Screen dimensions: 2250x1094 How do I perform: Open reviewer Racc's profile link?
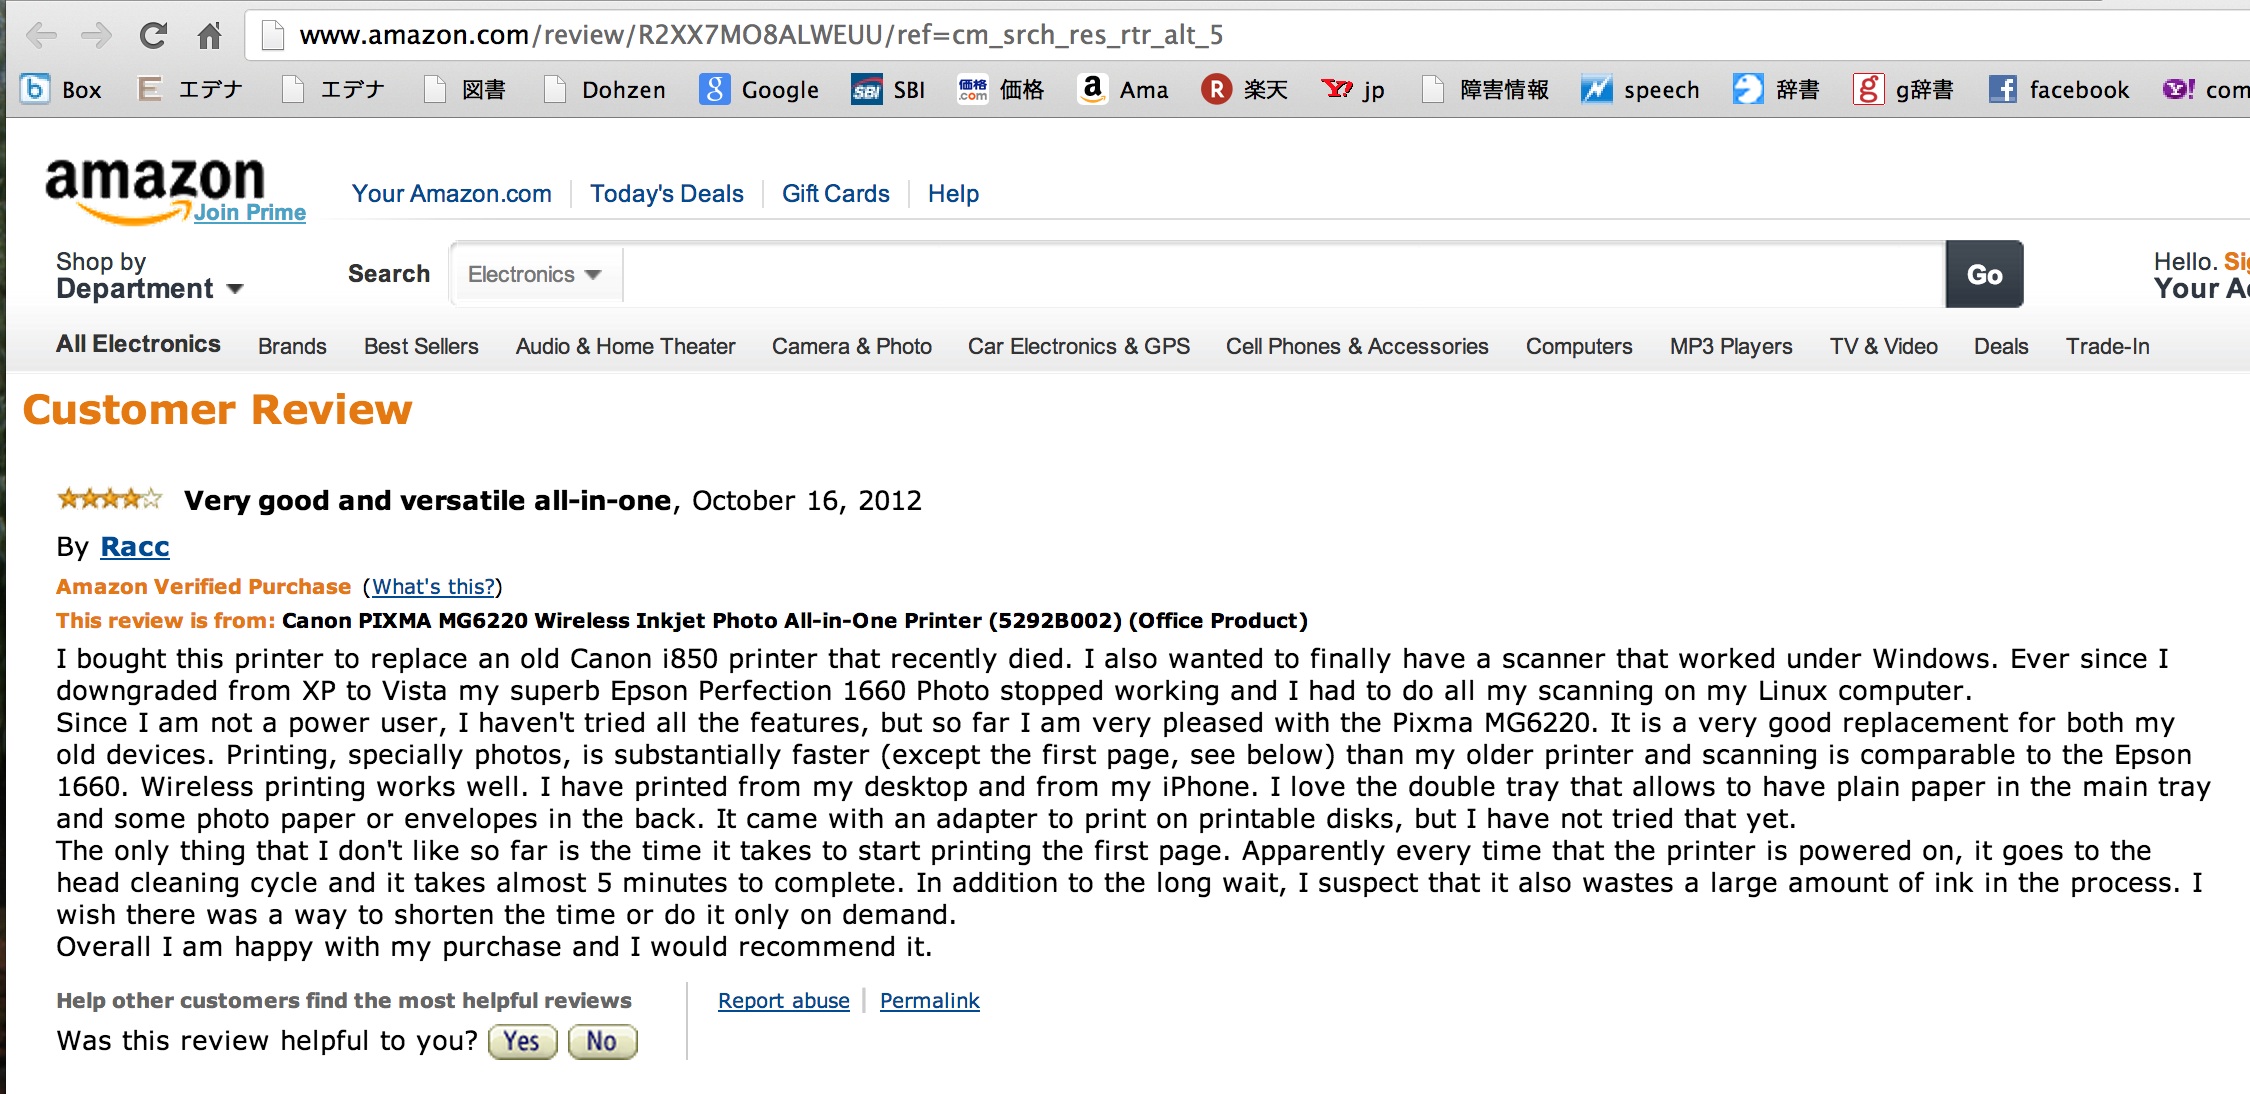[x=135, y=547]
